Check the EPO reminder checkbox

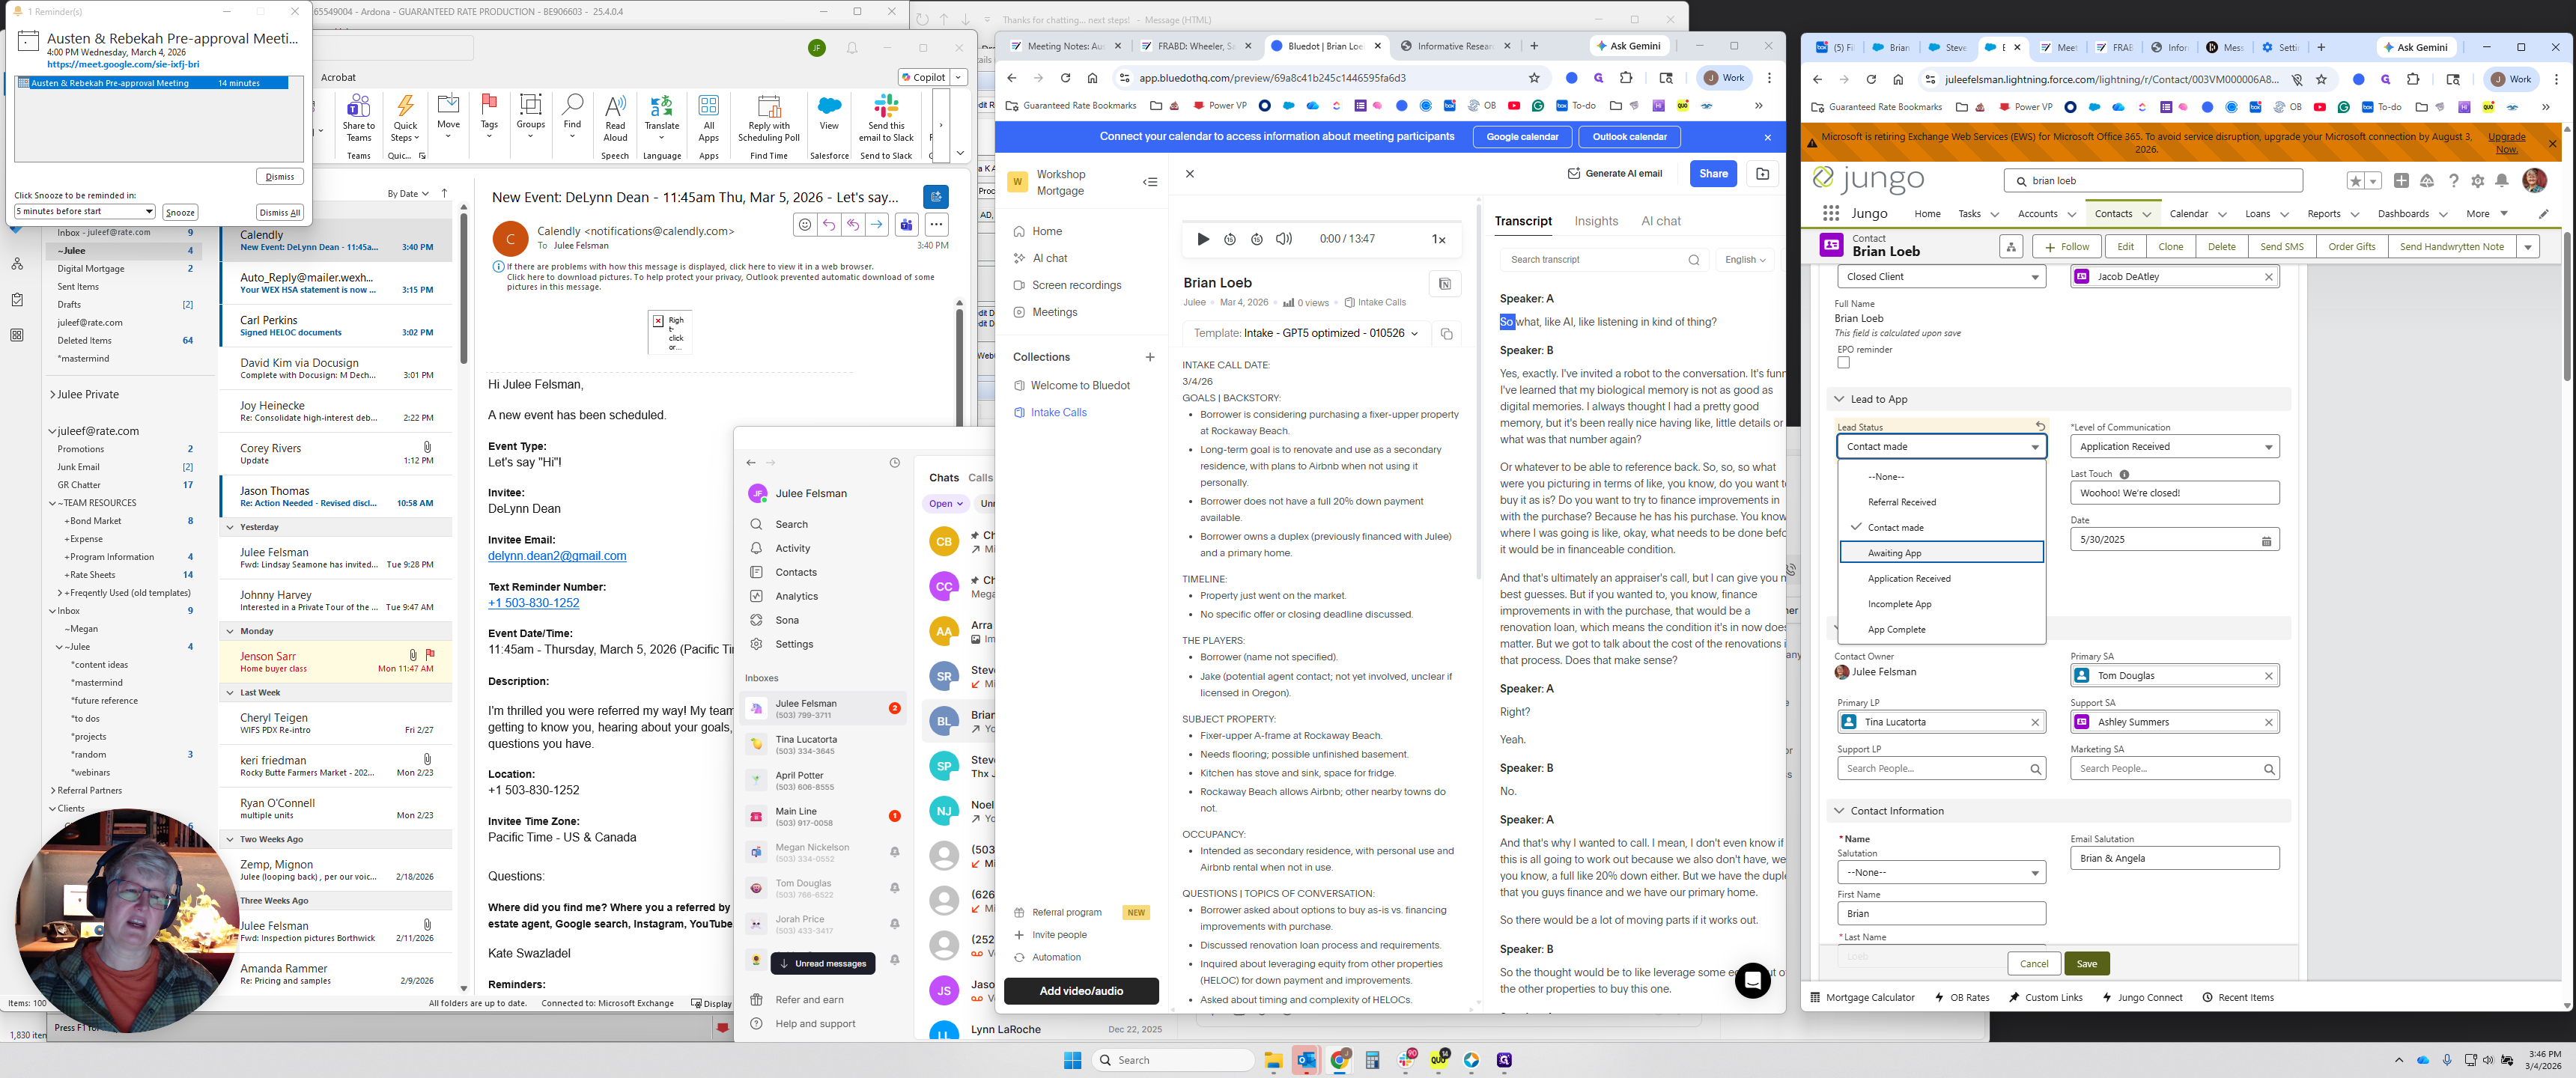1843,363
